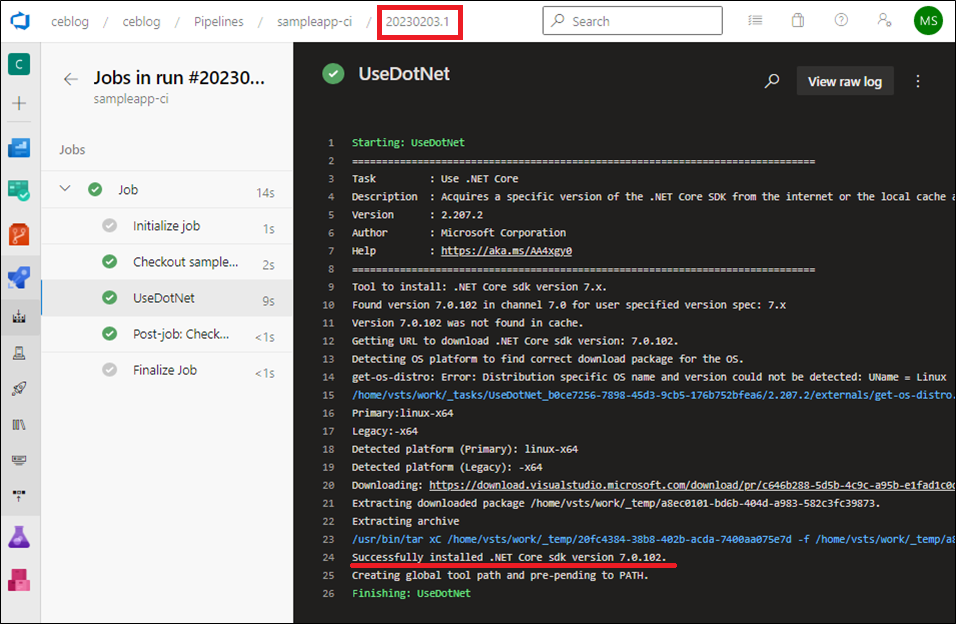This screenshot has height=624, width=956.
Task: Open Test Plans with the flask icon
Action: (x=19, y=537)
